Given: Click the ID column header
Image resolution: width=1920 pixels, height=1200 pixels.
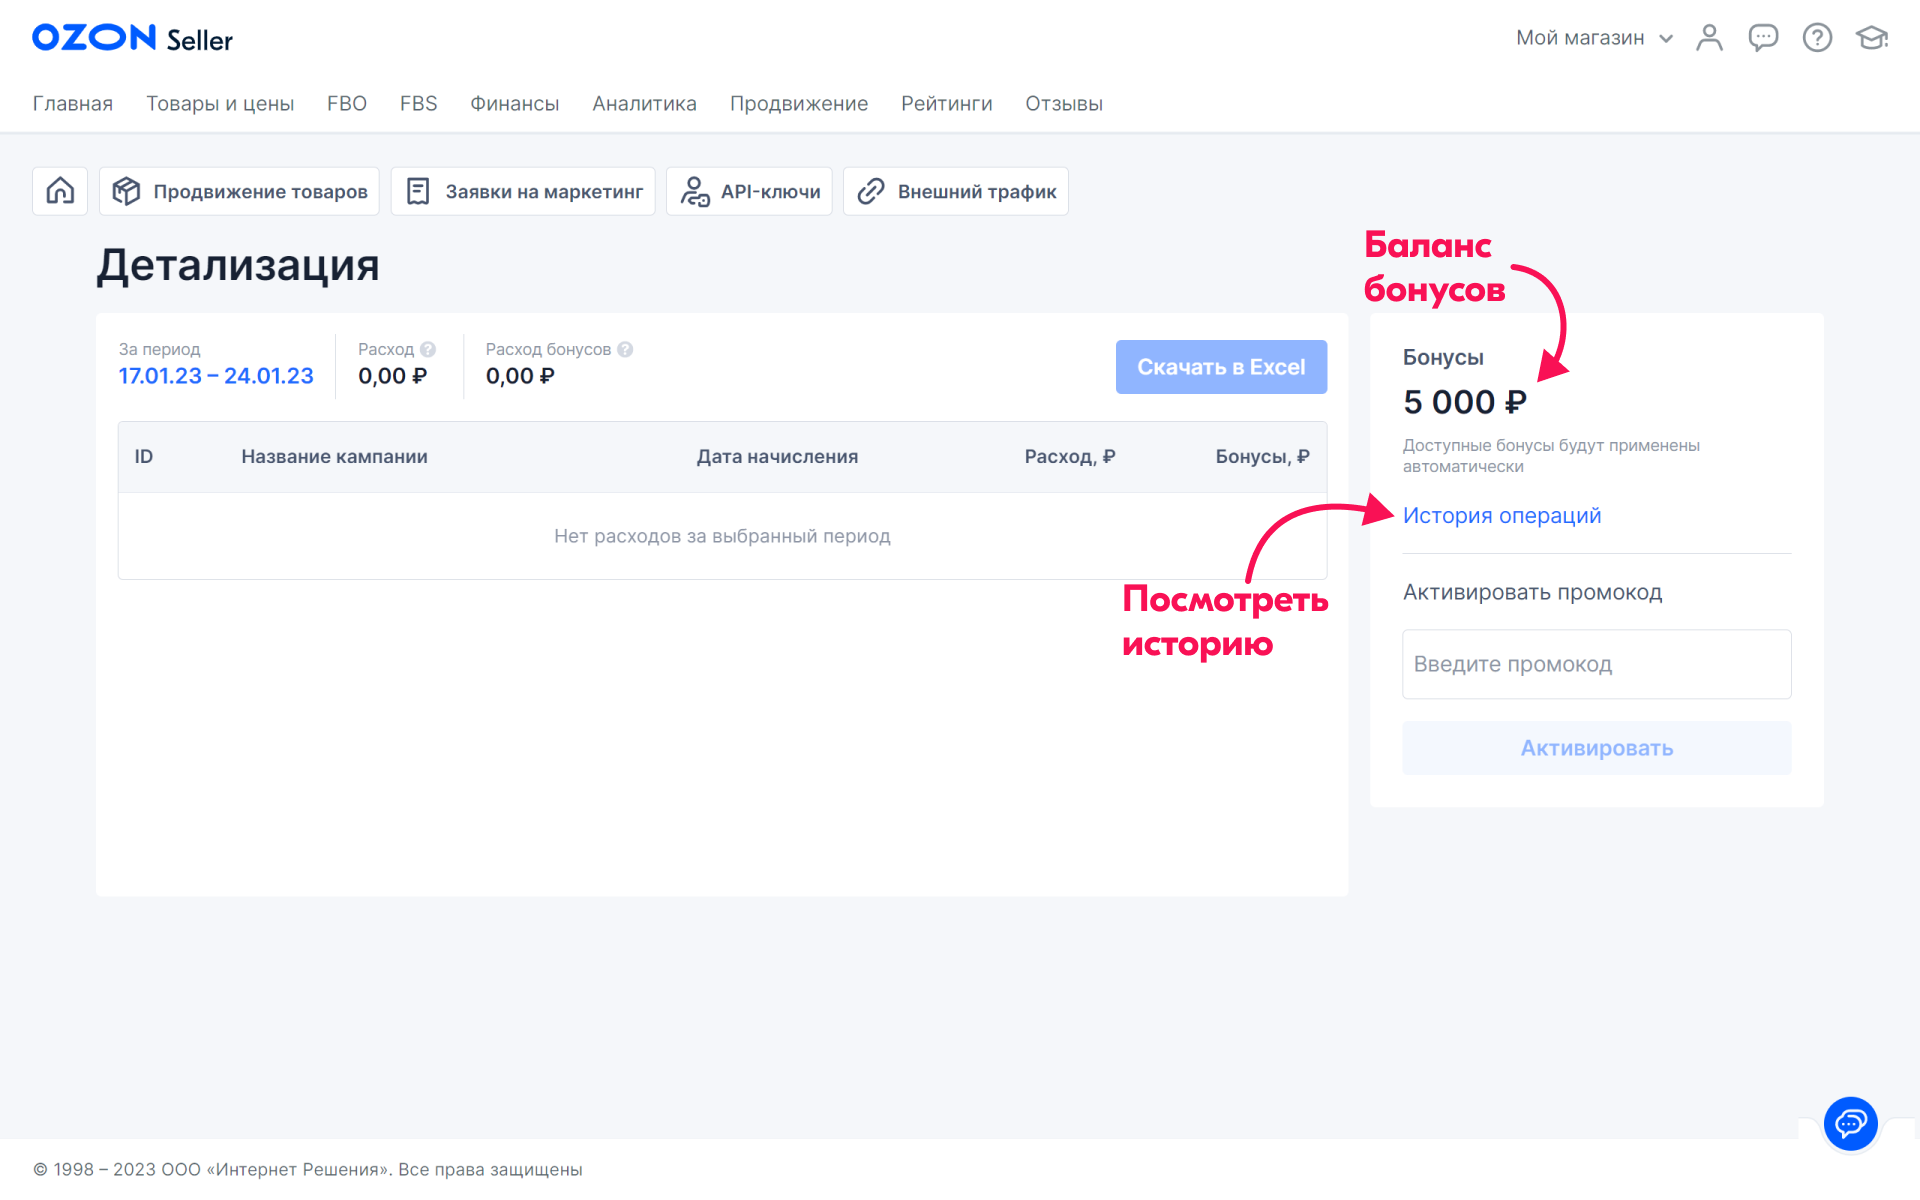Looking at the screenshot, I should click(144, 456).
